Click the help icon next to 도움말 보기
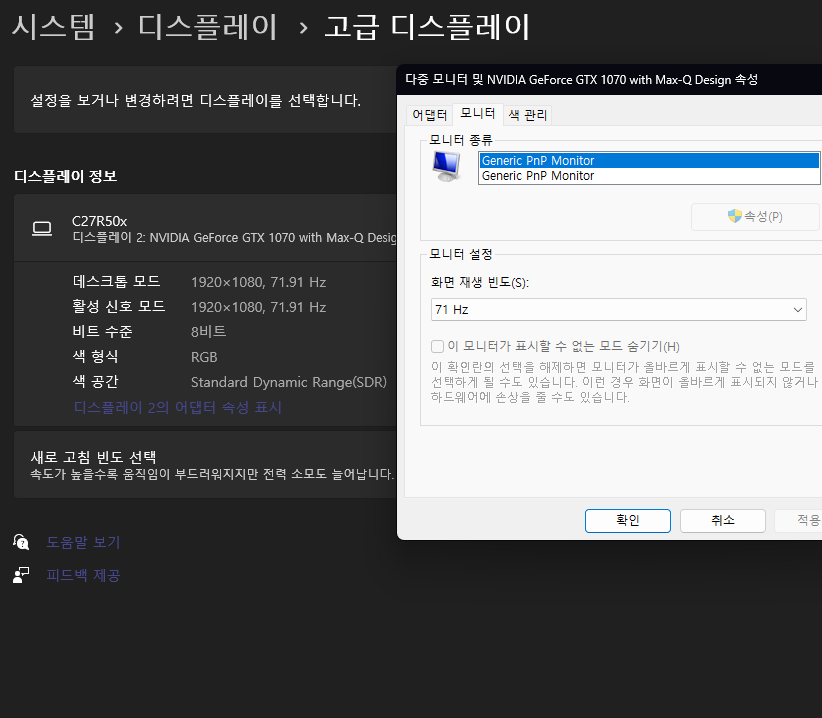The width and height of the screenshot is (822, 718). coord(21,542)
